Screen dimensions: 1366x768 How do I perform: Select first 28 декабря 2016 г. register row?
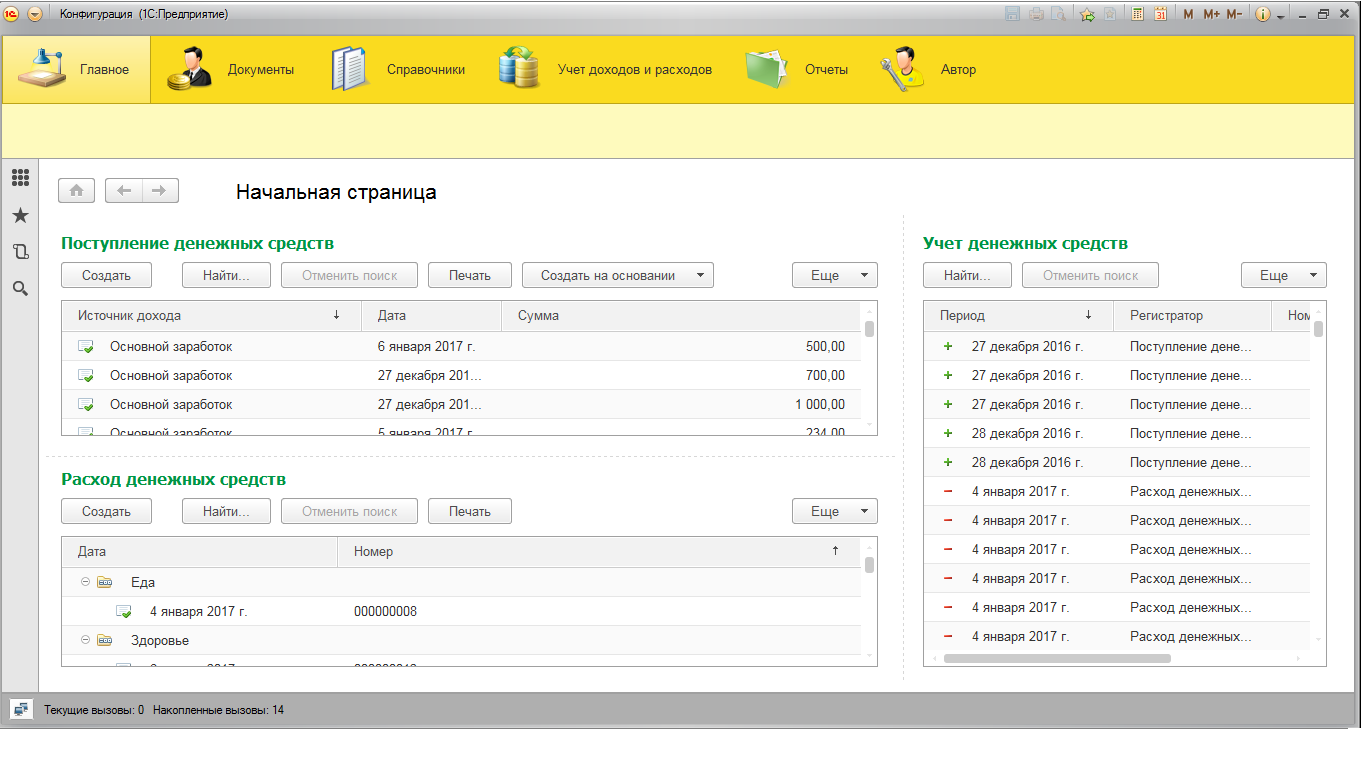[1117, 434]
